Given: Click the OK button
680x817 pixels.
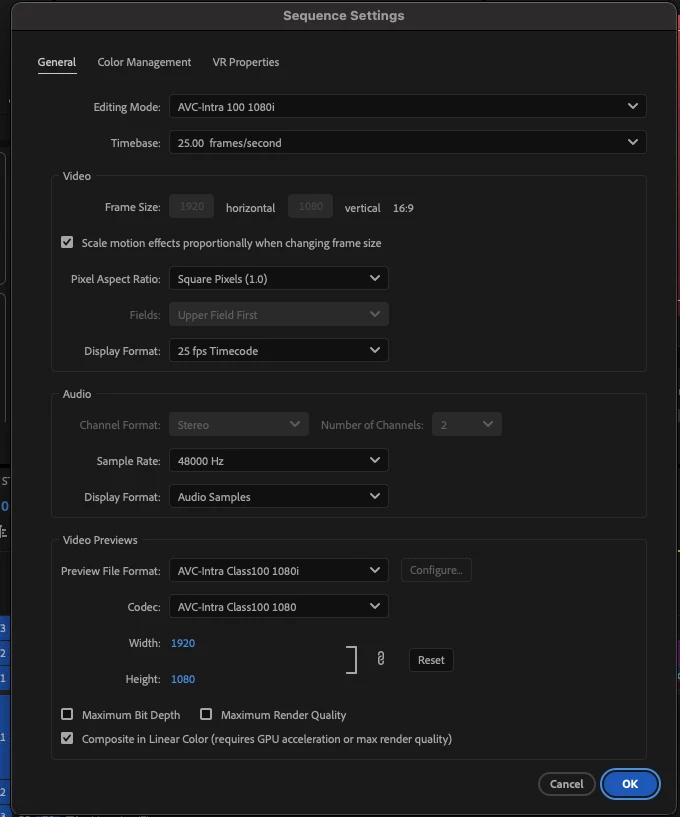Looking at the screenshot, I should [x=630, y=784].
